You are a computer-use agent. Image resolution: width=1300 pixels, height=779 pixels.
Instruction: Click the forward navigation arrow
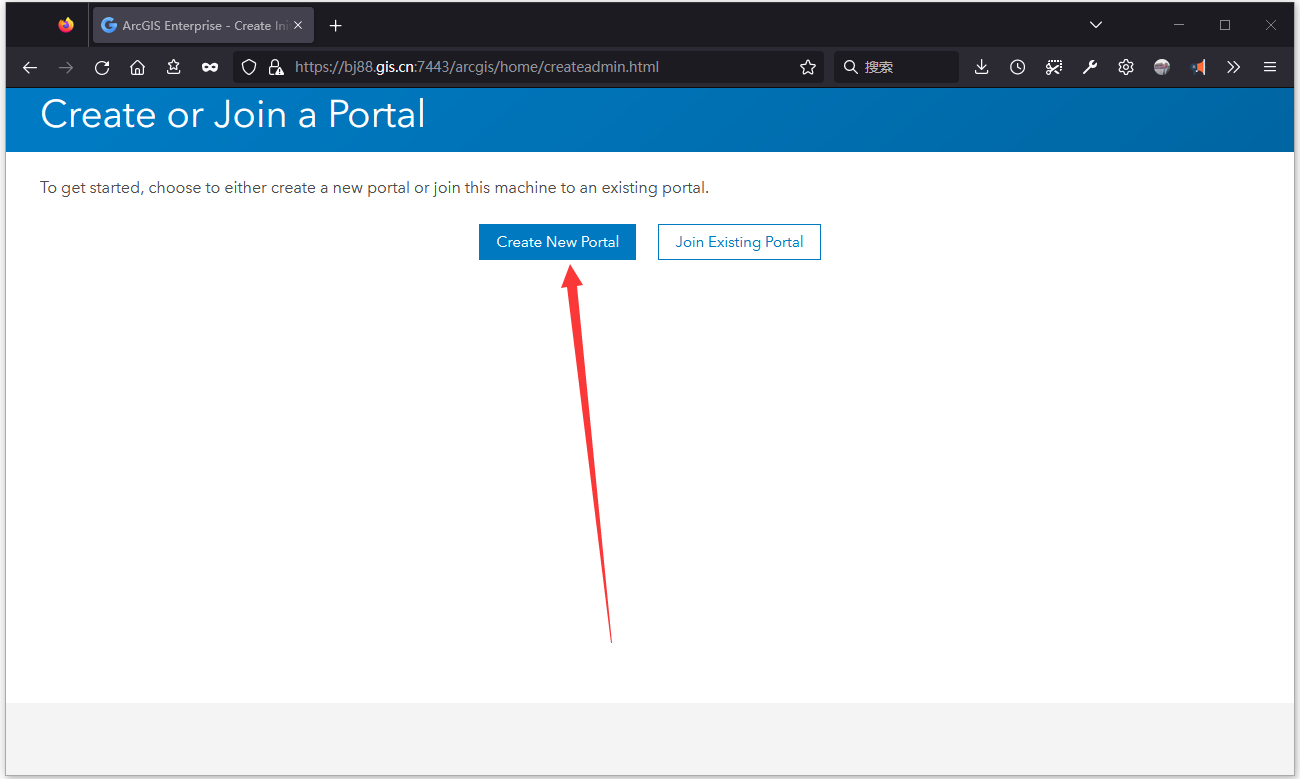(66, 67)
